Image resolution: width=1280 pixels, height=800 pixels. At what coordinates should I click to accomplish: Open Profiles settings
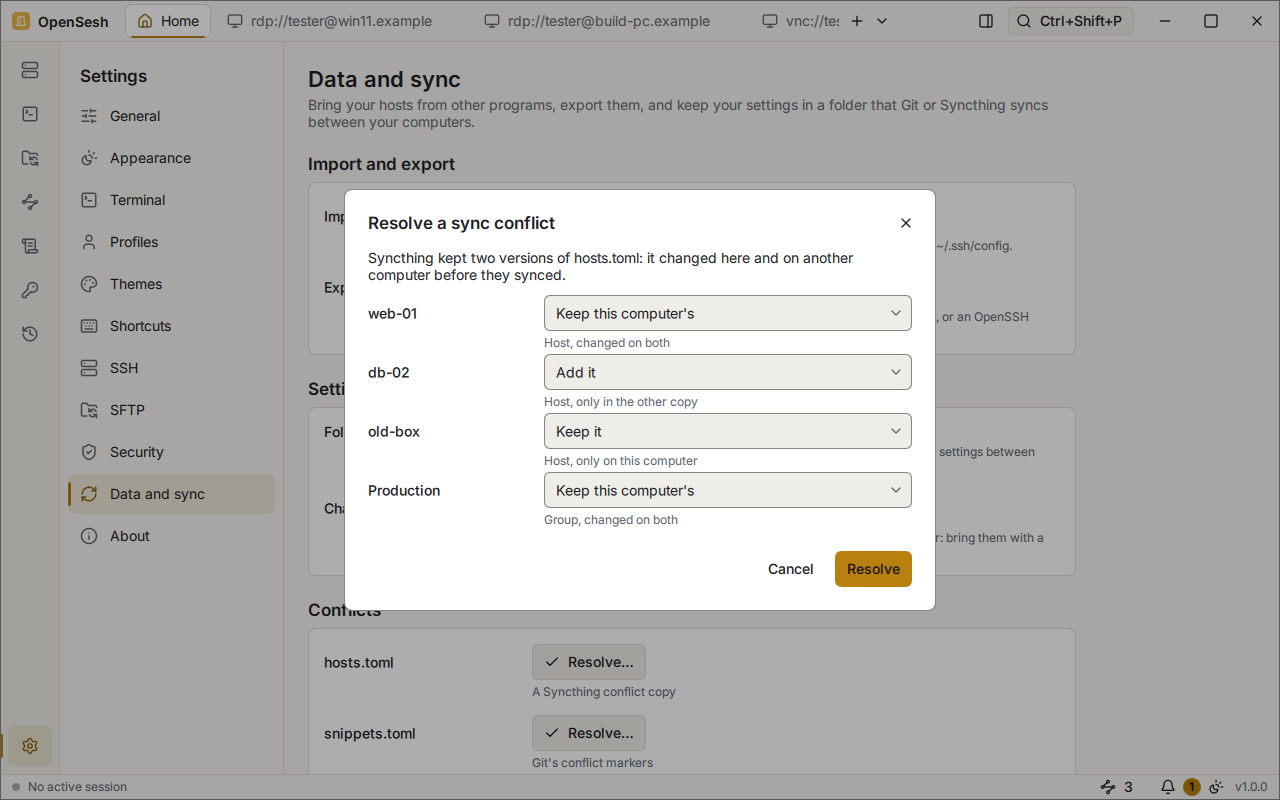click(171, 242)
